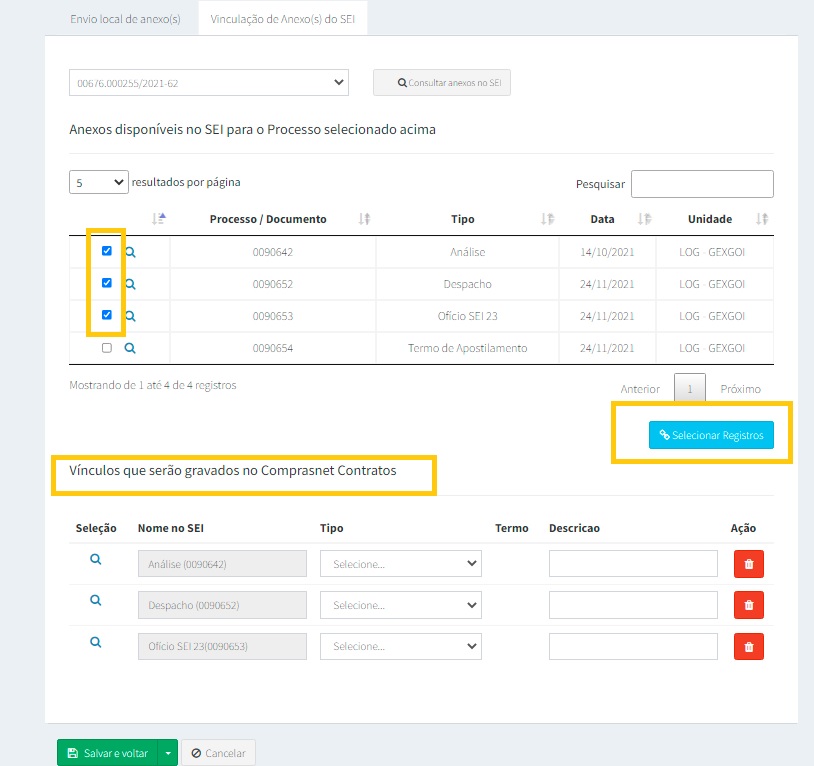Switch to Envio local de anexo(s) tab
814x766 pixels.
click(125, 19)
